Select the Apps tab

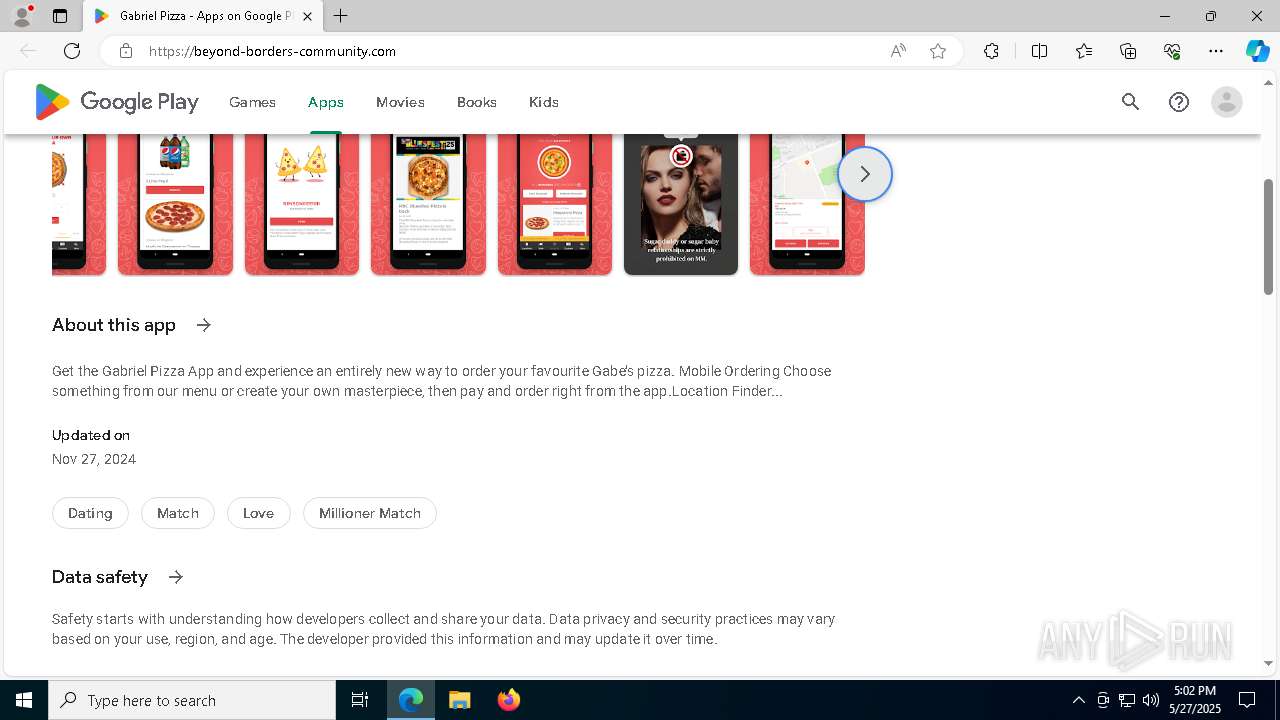326,102
